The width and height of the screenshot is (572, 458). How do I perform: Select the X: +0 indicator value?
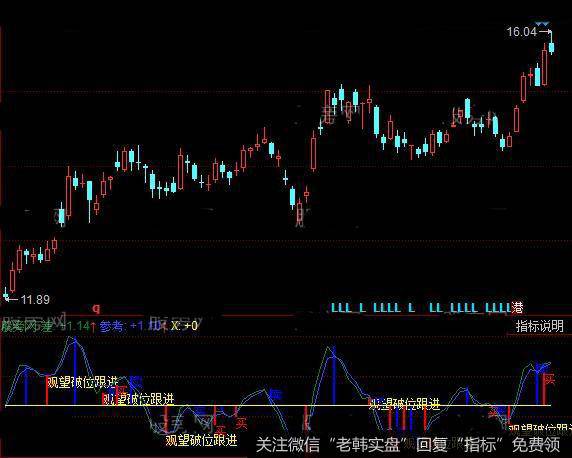point(184,326)
